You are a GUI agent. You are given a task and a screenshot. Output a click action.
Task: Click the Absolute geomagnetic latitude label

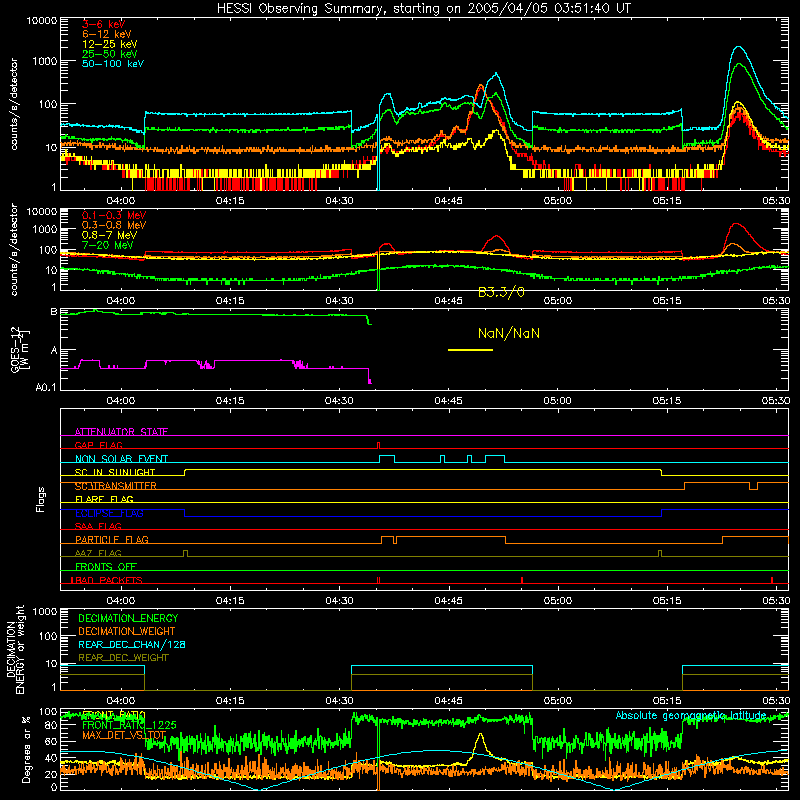(691, 715)
